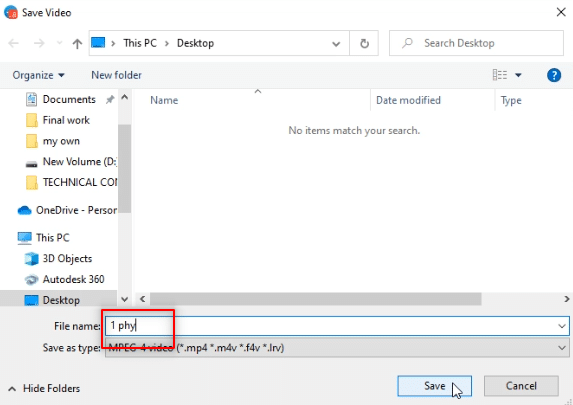Expand the recent locations dropdown arrow
The width and height of the screenshot is (573, 405).
pos(60,43)
